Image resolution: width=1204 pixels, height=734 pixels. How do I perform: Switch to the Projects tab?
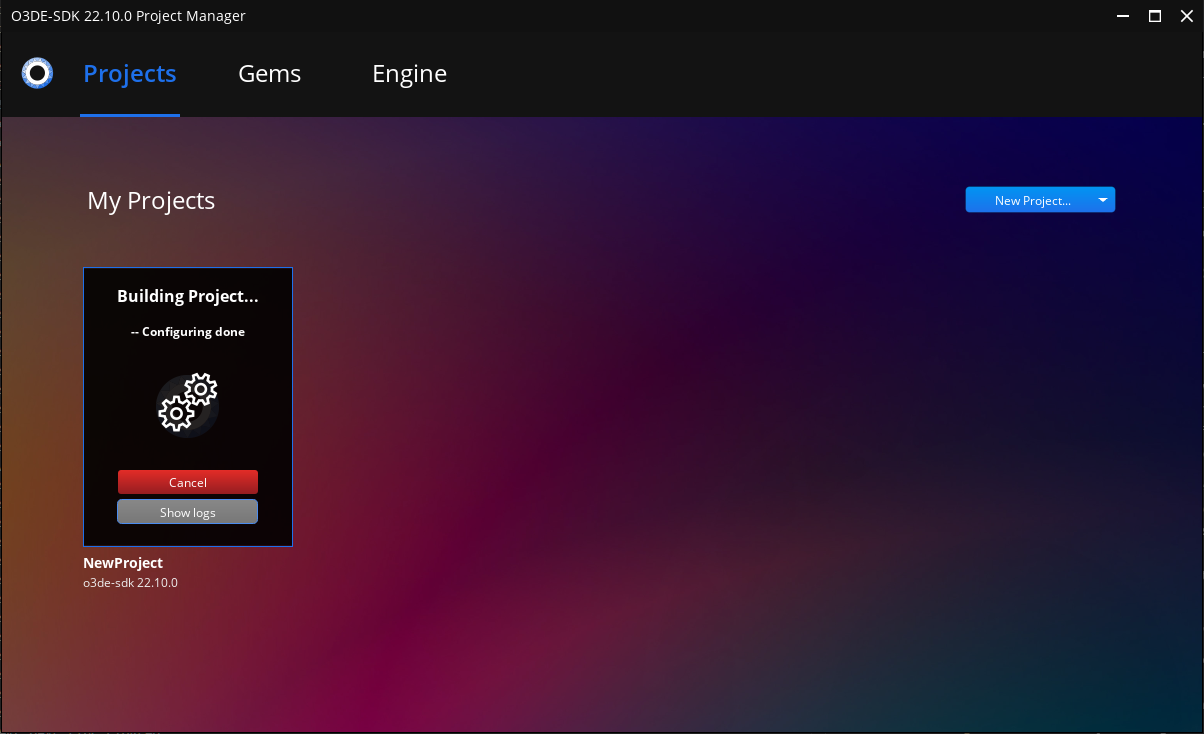tap(130, 74)
